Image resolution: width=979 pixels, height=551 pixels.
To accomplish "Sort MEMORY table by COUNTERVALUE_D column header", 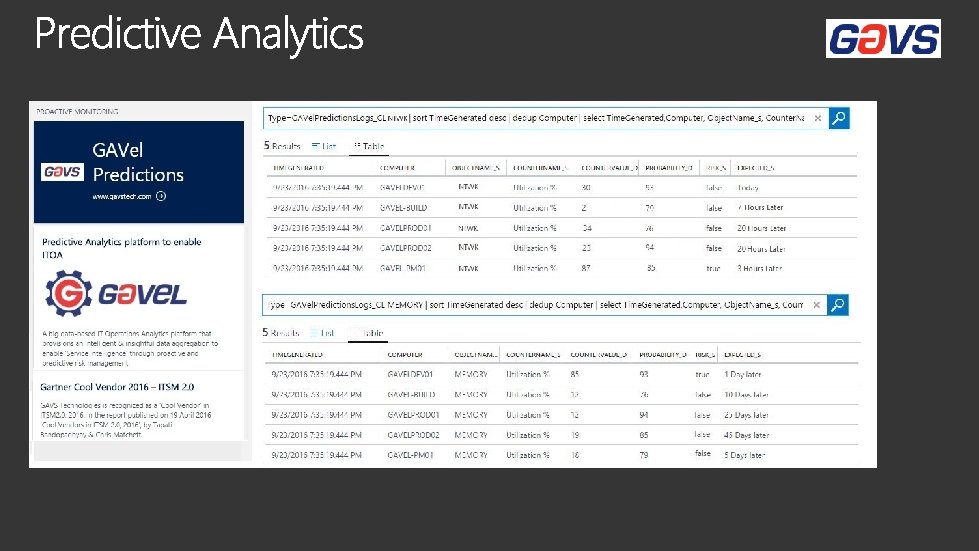I will (598, 354).
